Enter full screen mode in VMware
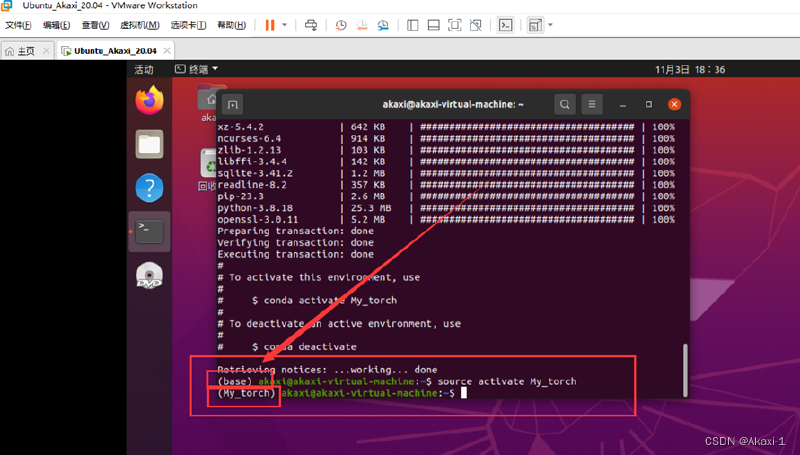The image size is (800, 455). point(455,25)
